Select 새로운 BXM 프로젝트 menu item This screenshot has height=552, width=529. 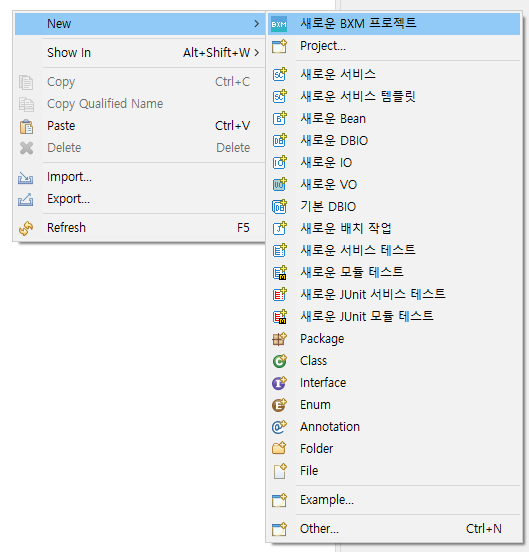coord(394,24)
